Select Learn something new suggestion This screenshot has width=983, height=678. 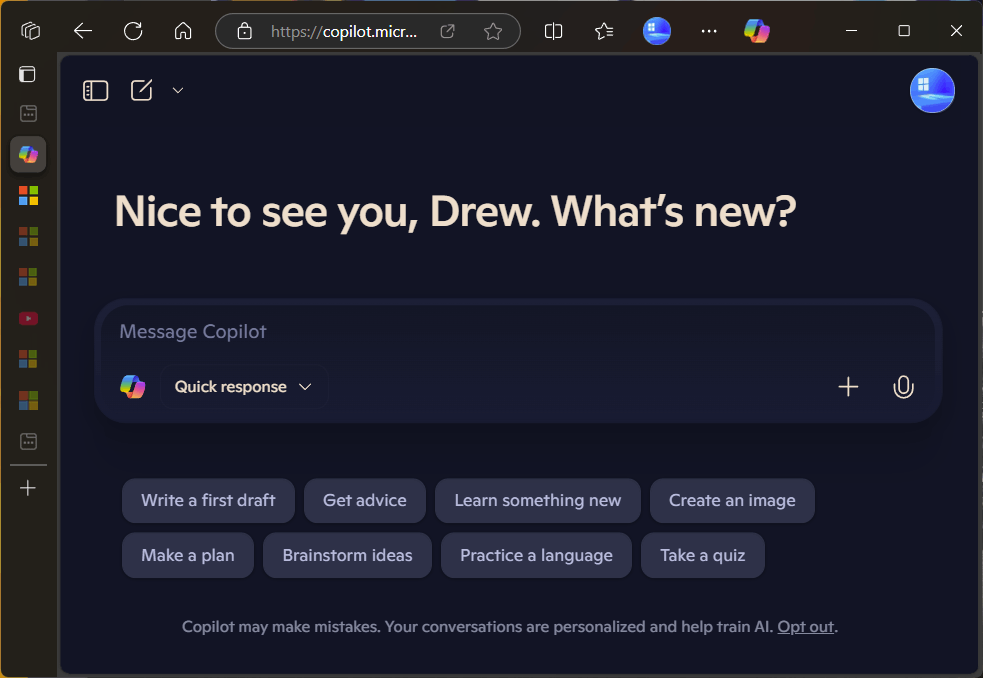pos(538,501)
